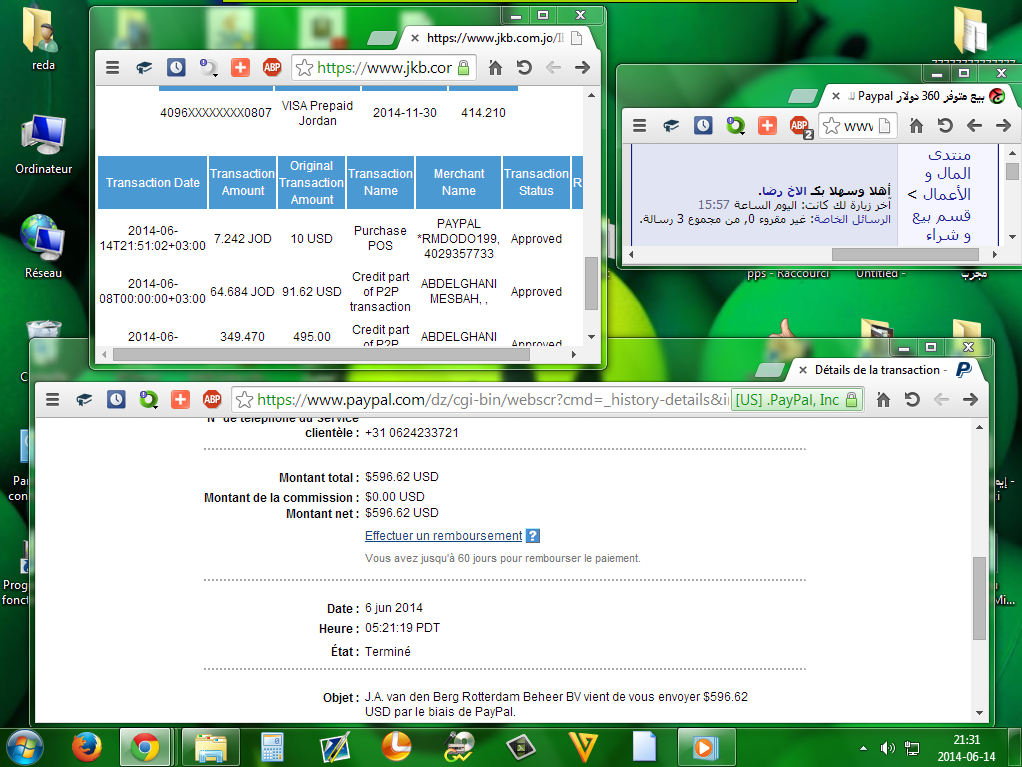Click the clock icon in the PayPal window
The width and height of the screenshot is (1022, 767).
[116, 399]
